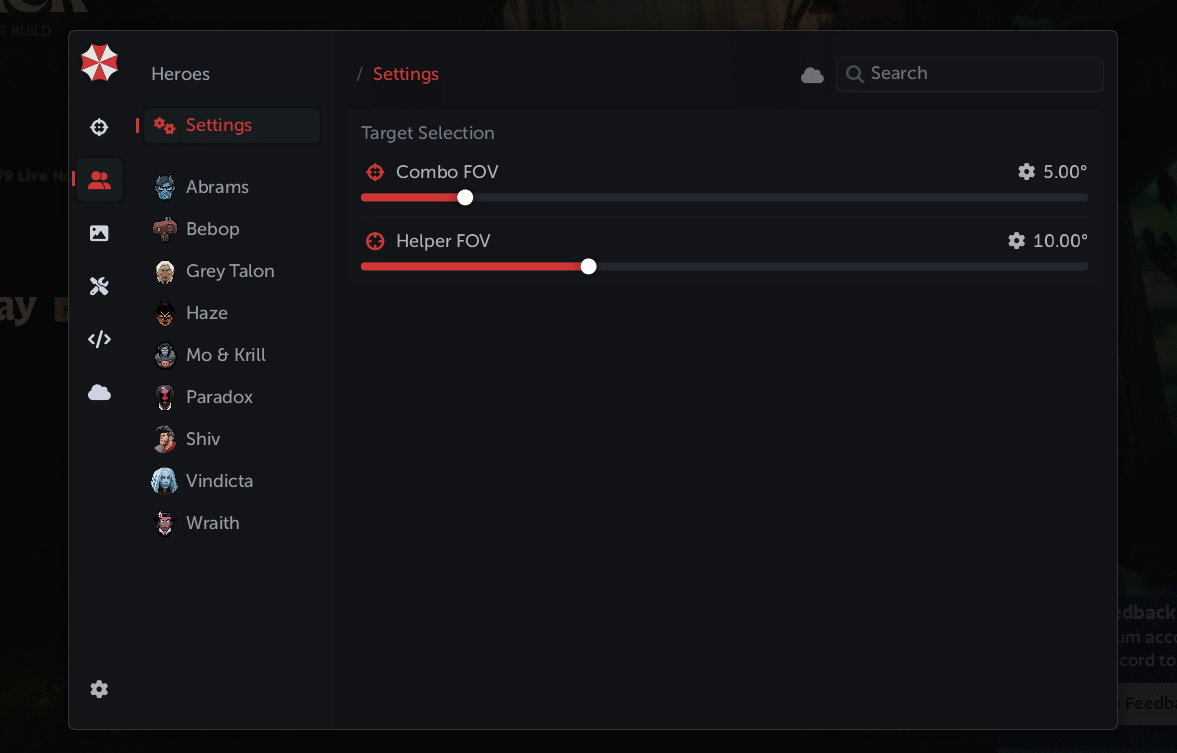This screenshot has height=753, width=1177.
Task: Click the Combo FOV slider handle
Action: pyautogui.click(x=465, y=197)
